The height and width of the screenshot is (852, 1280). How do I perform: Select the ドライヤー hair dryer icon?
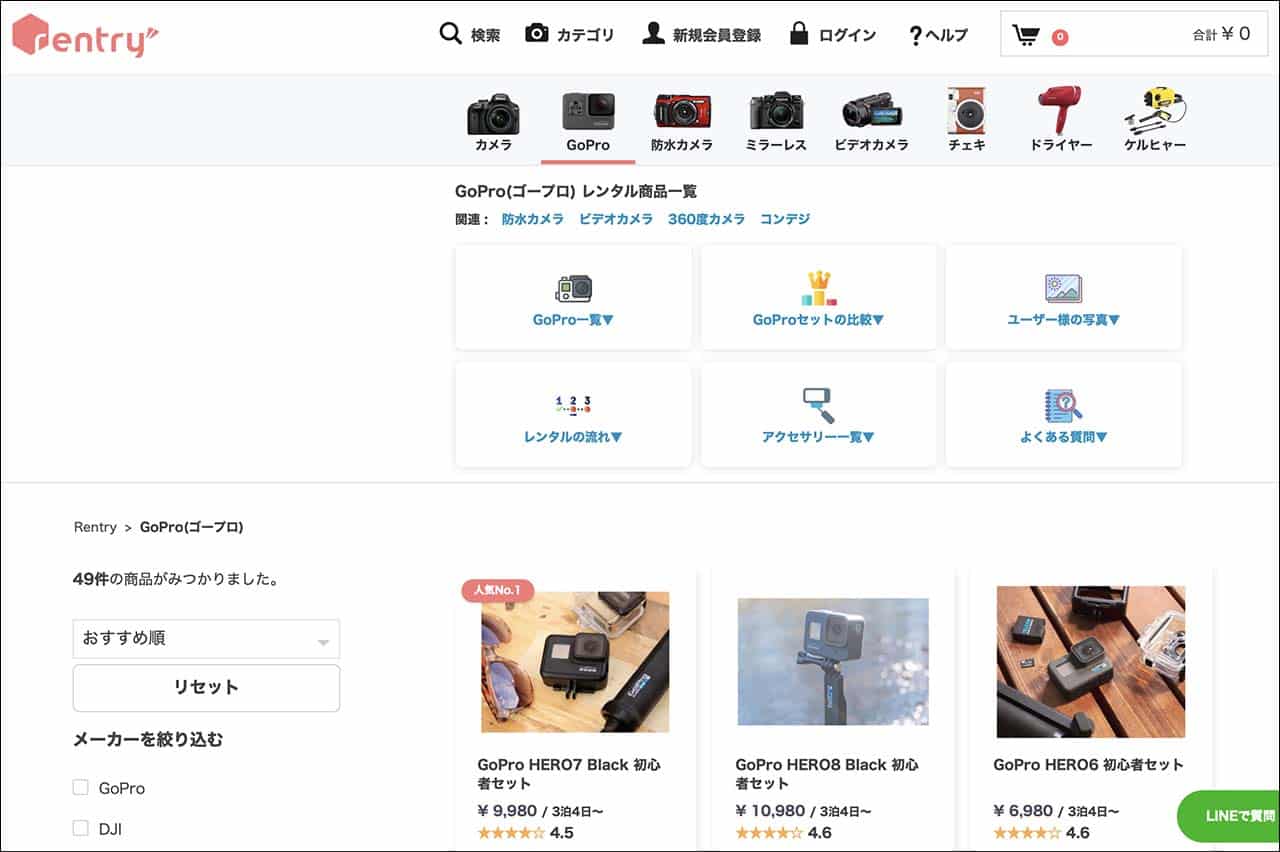[x=1061, y=110]
